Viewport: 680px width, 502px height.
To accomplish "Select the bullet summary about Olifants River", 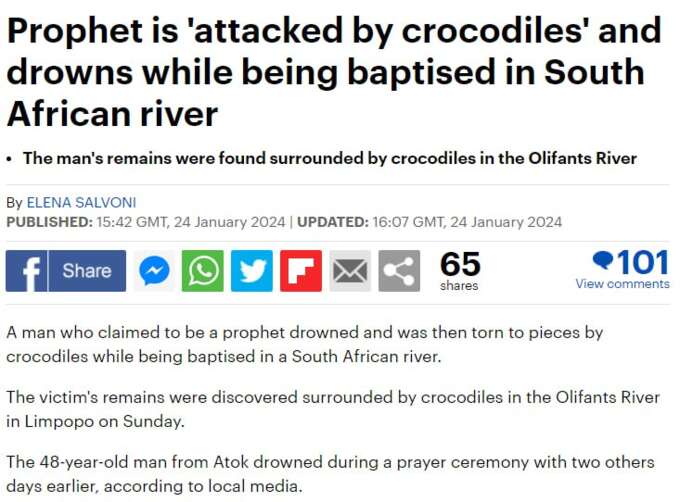I will point(330,158).
